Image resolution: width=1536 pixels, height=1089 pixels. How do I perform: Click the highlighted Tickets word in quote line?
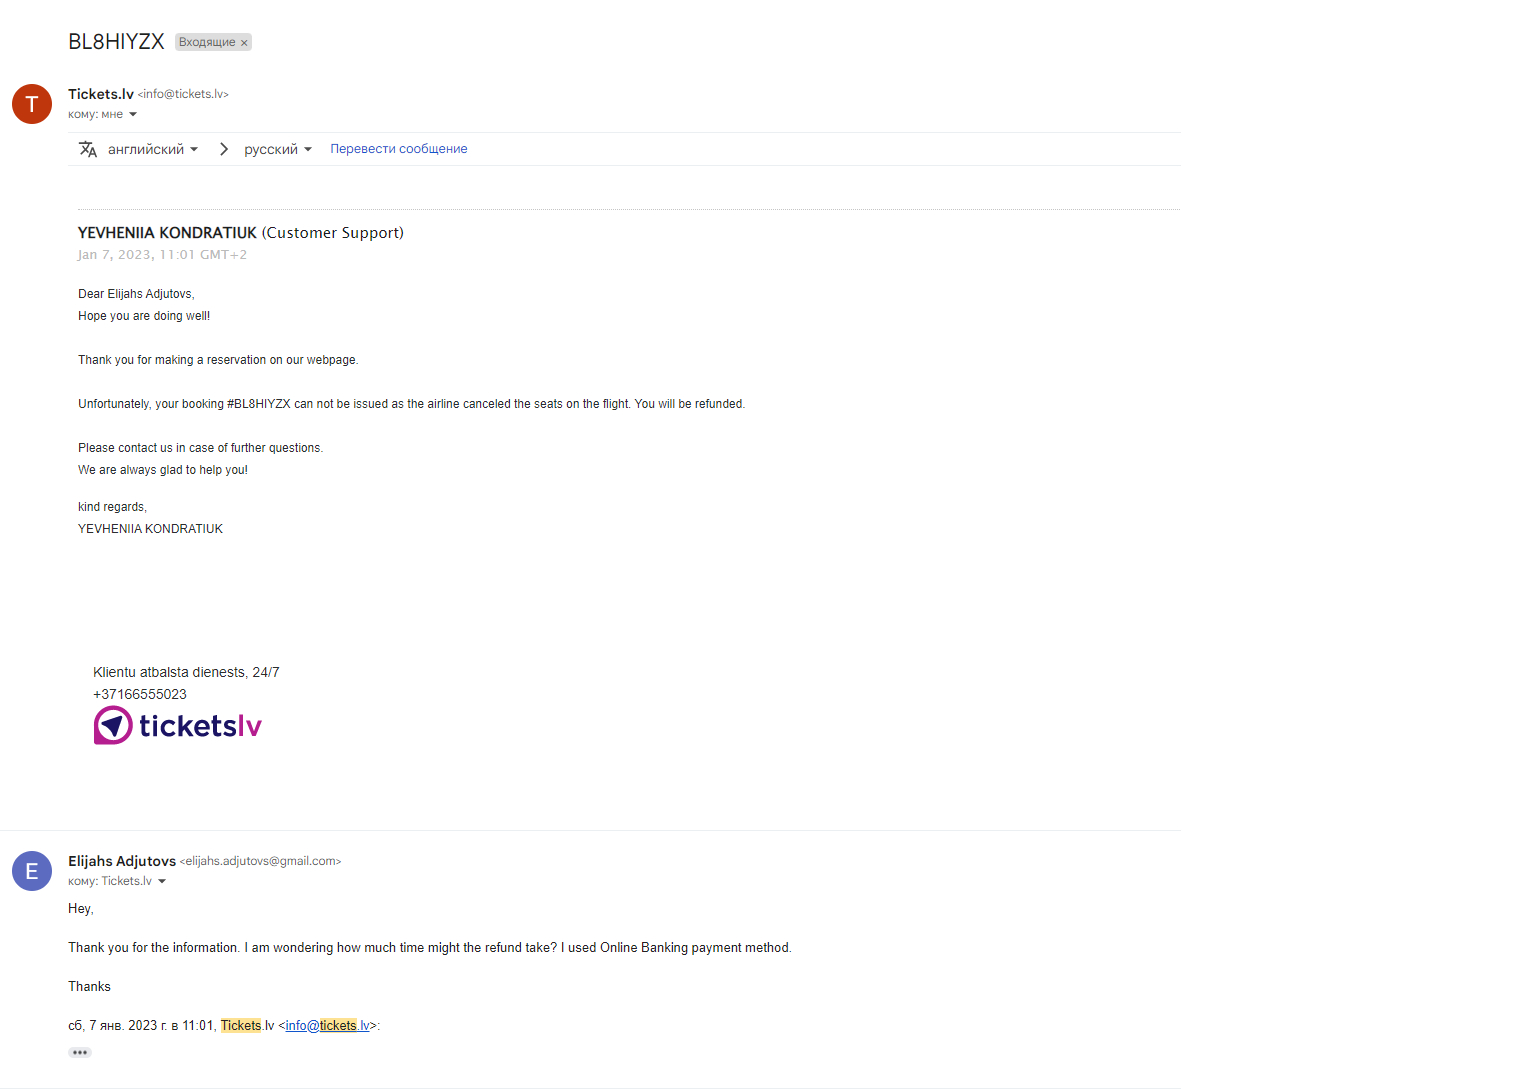point(241,1026)
